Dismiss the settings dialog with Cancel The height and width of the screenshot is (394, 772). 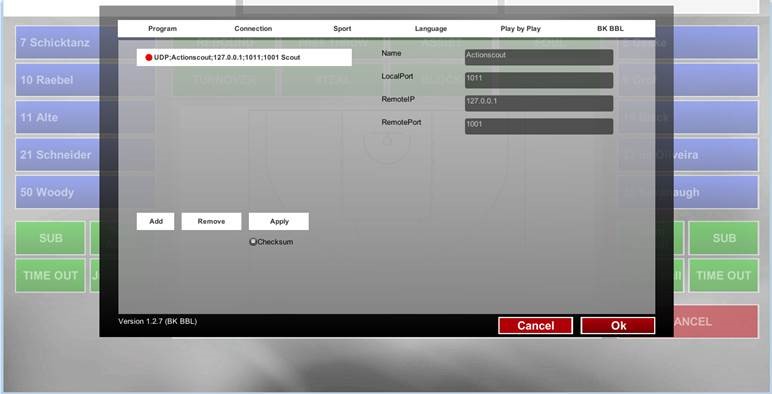(535, 326)
